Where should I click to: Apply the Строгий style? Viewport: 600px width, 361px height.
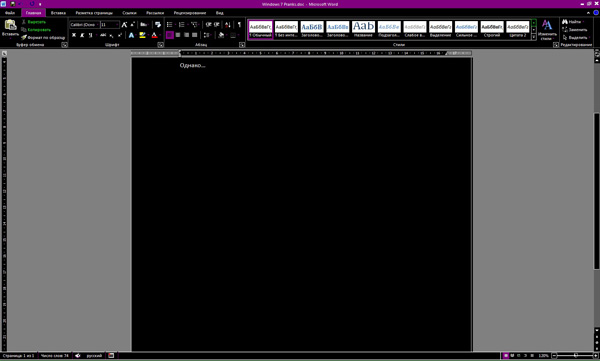tap(492, 29)
